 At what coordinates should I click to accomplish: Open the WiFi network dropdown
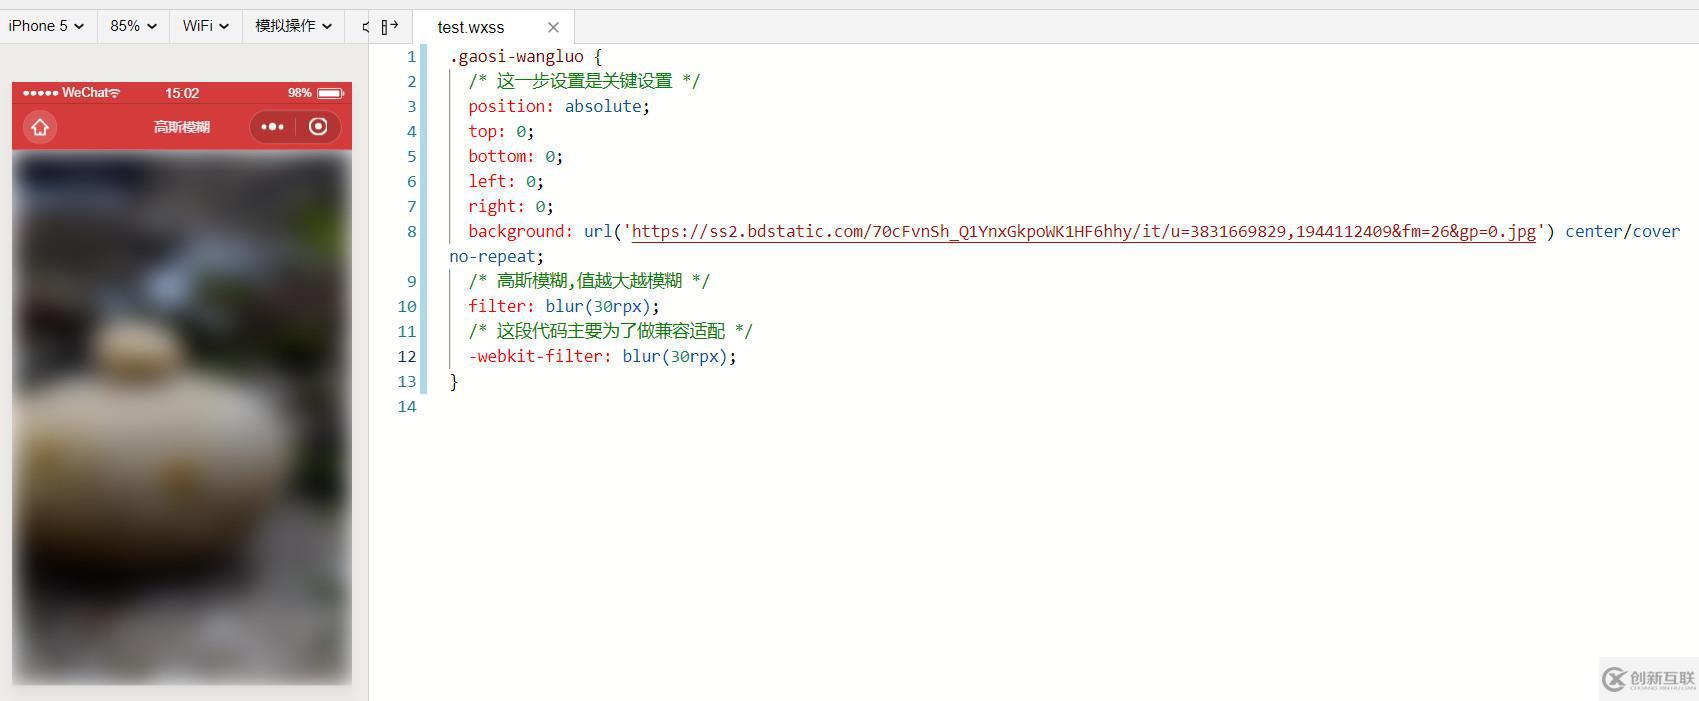tap(206, 26)
